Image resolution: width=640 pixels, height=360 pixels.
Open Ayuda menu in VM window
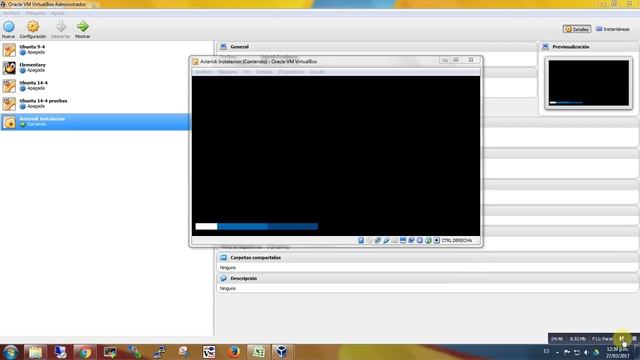[317, 72]
